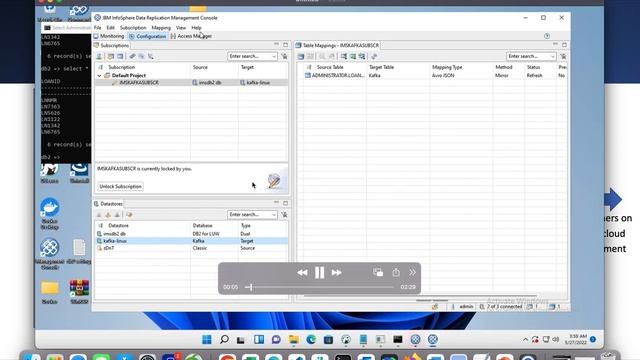Pause the video playback
The image size is (640, 360).
(320, 273)
